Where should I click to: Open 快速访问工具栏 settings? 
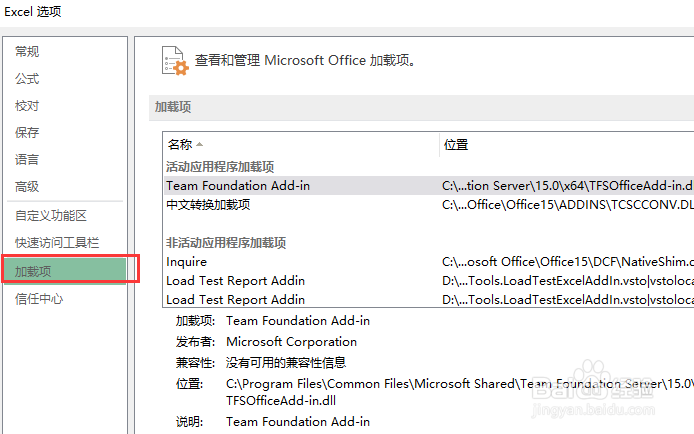57,242
